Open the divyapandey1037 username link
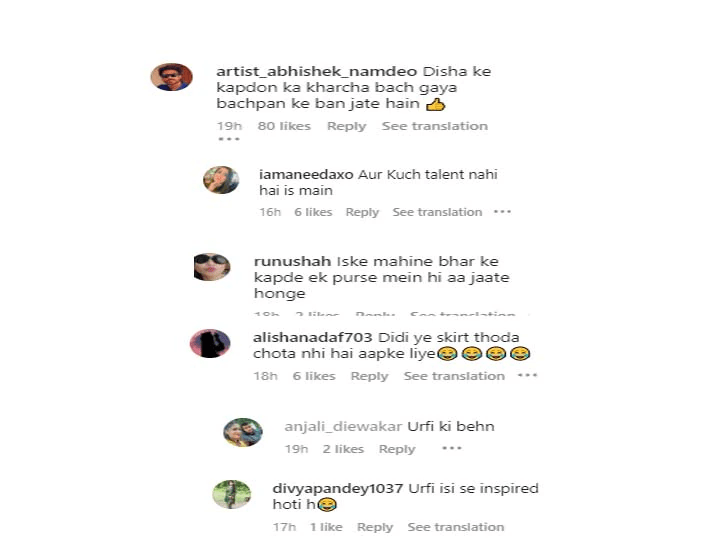 click(x=338, y=489)
